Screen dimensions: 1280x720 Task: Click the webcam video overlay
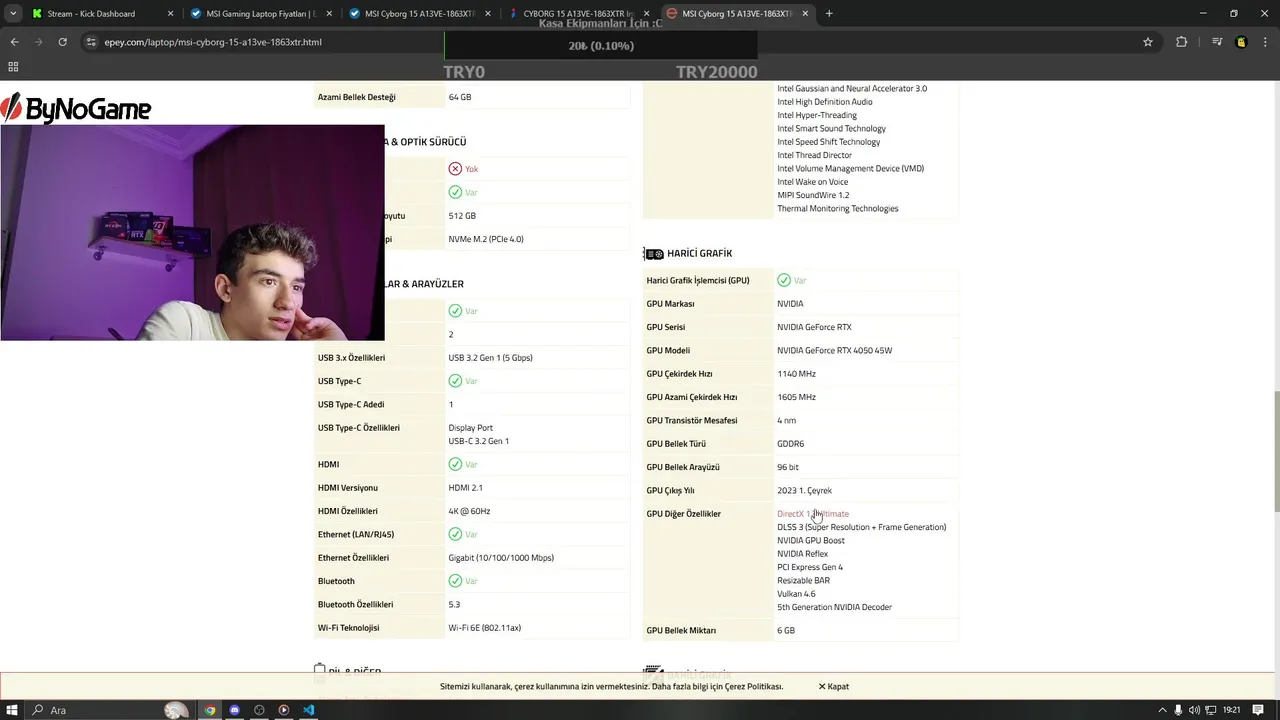tap(192, 233)
